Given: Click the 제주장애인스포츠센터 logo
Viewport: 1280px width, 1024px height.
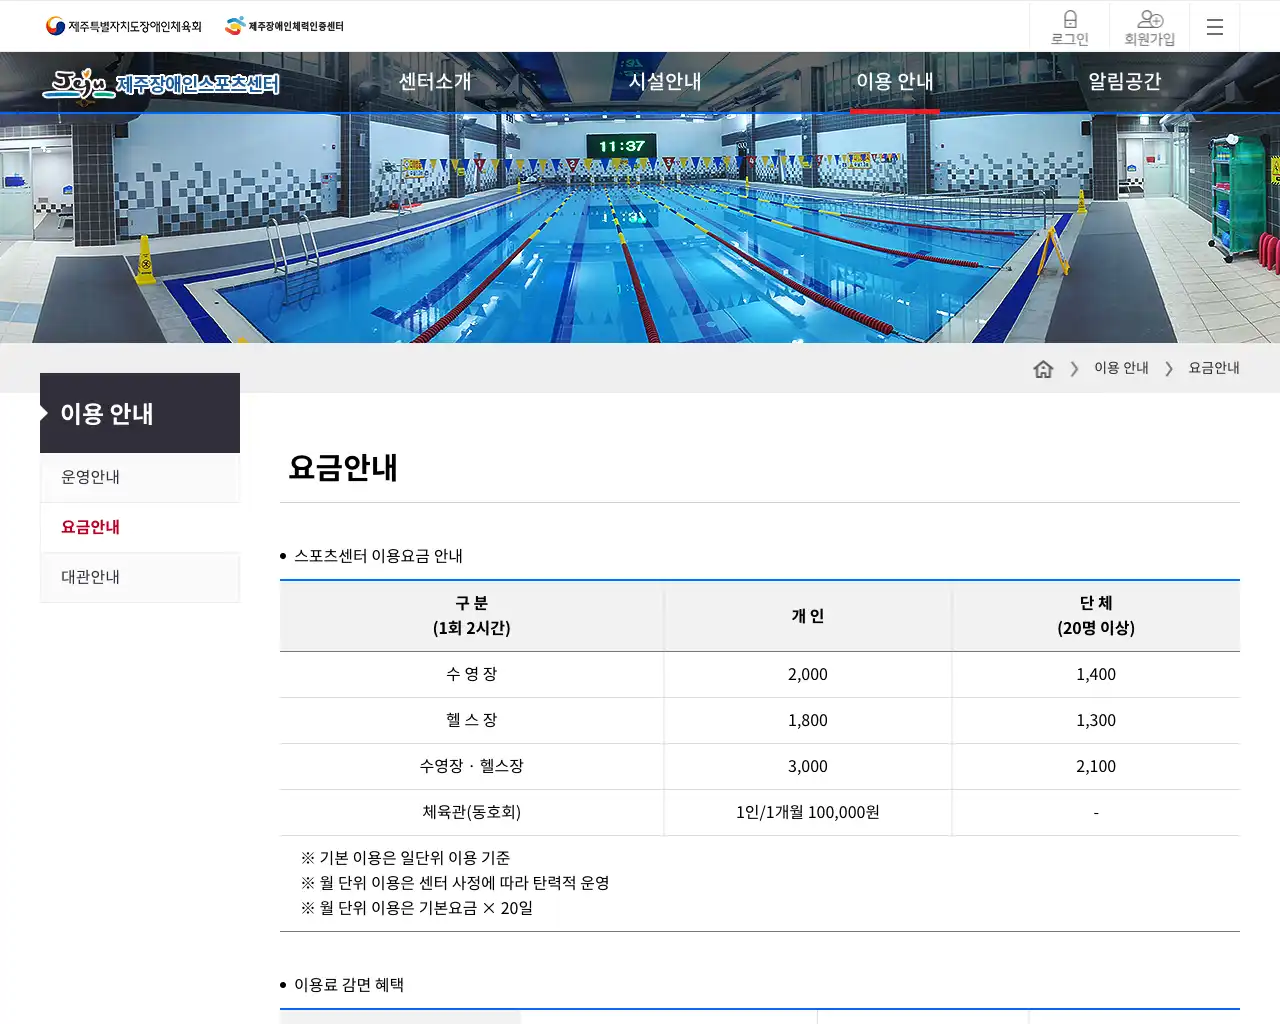Looking at the screenshot, I should coord(161,84).
